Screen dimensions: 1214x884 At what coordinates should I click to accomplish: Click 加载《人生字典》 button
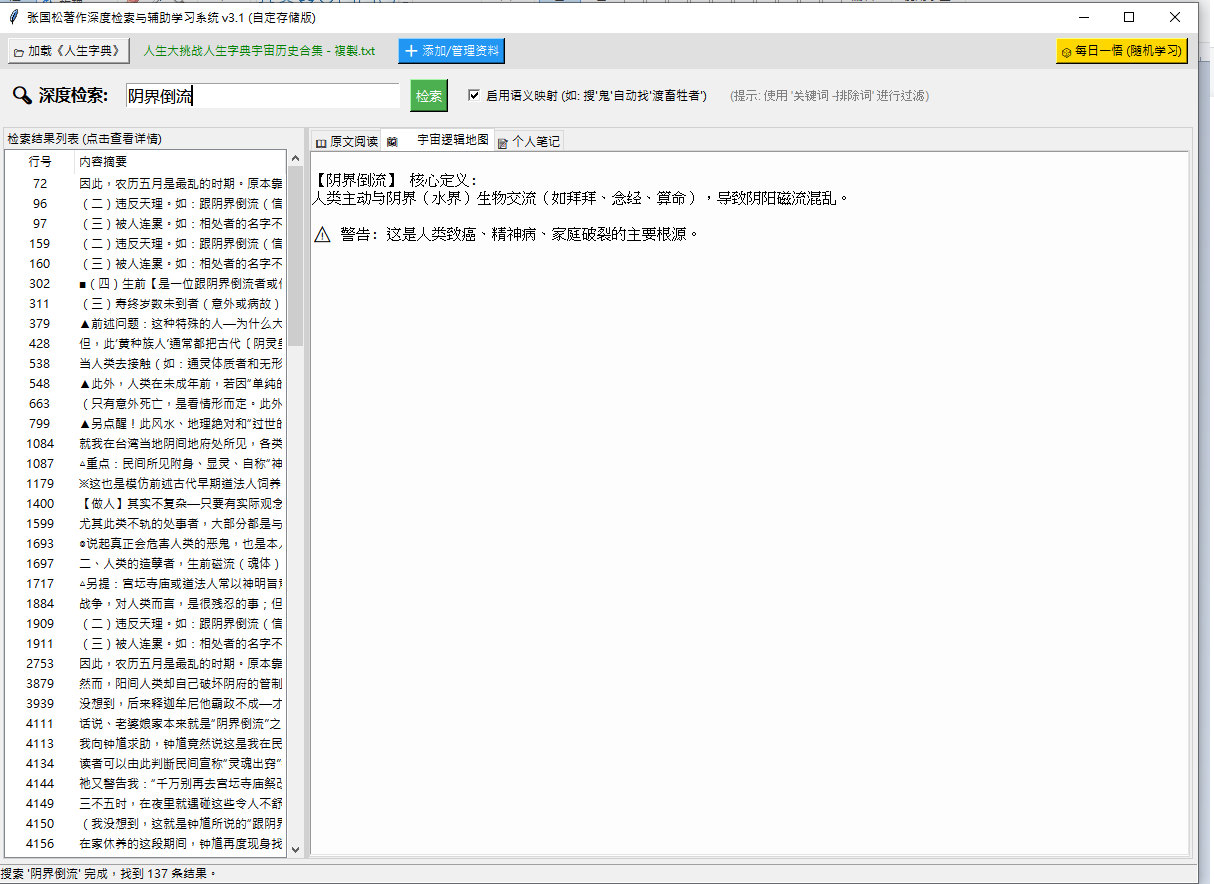(70, 51)
